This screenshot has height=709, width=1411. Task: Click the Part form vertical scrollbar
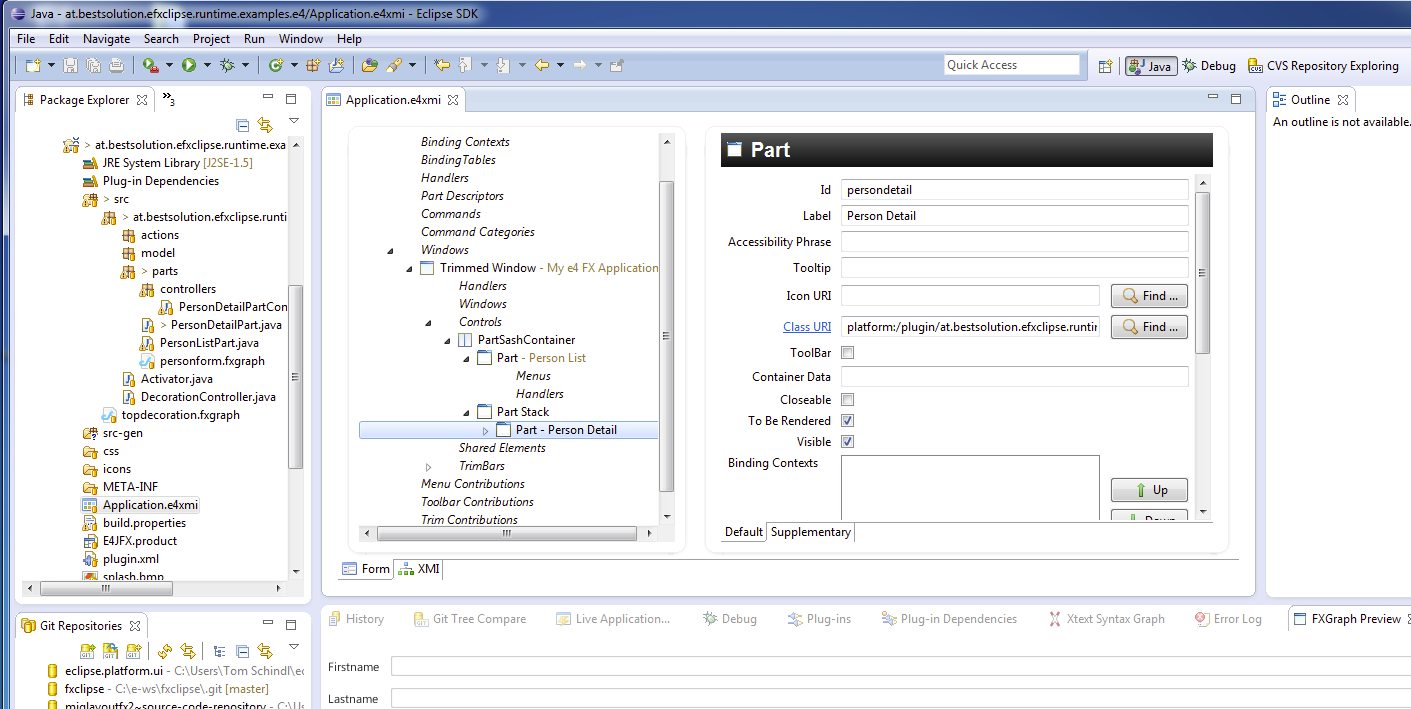tap(1202, 270)
